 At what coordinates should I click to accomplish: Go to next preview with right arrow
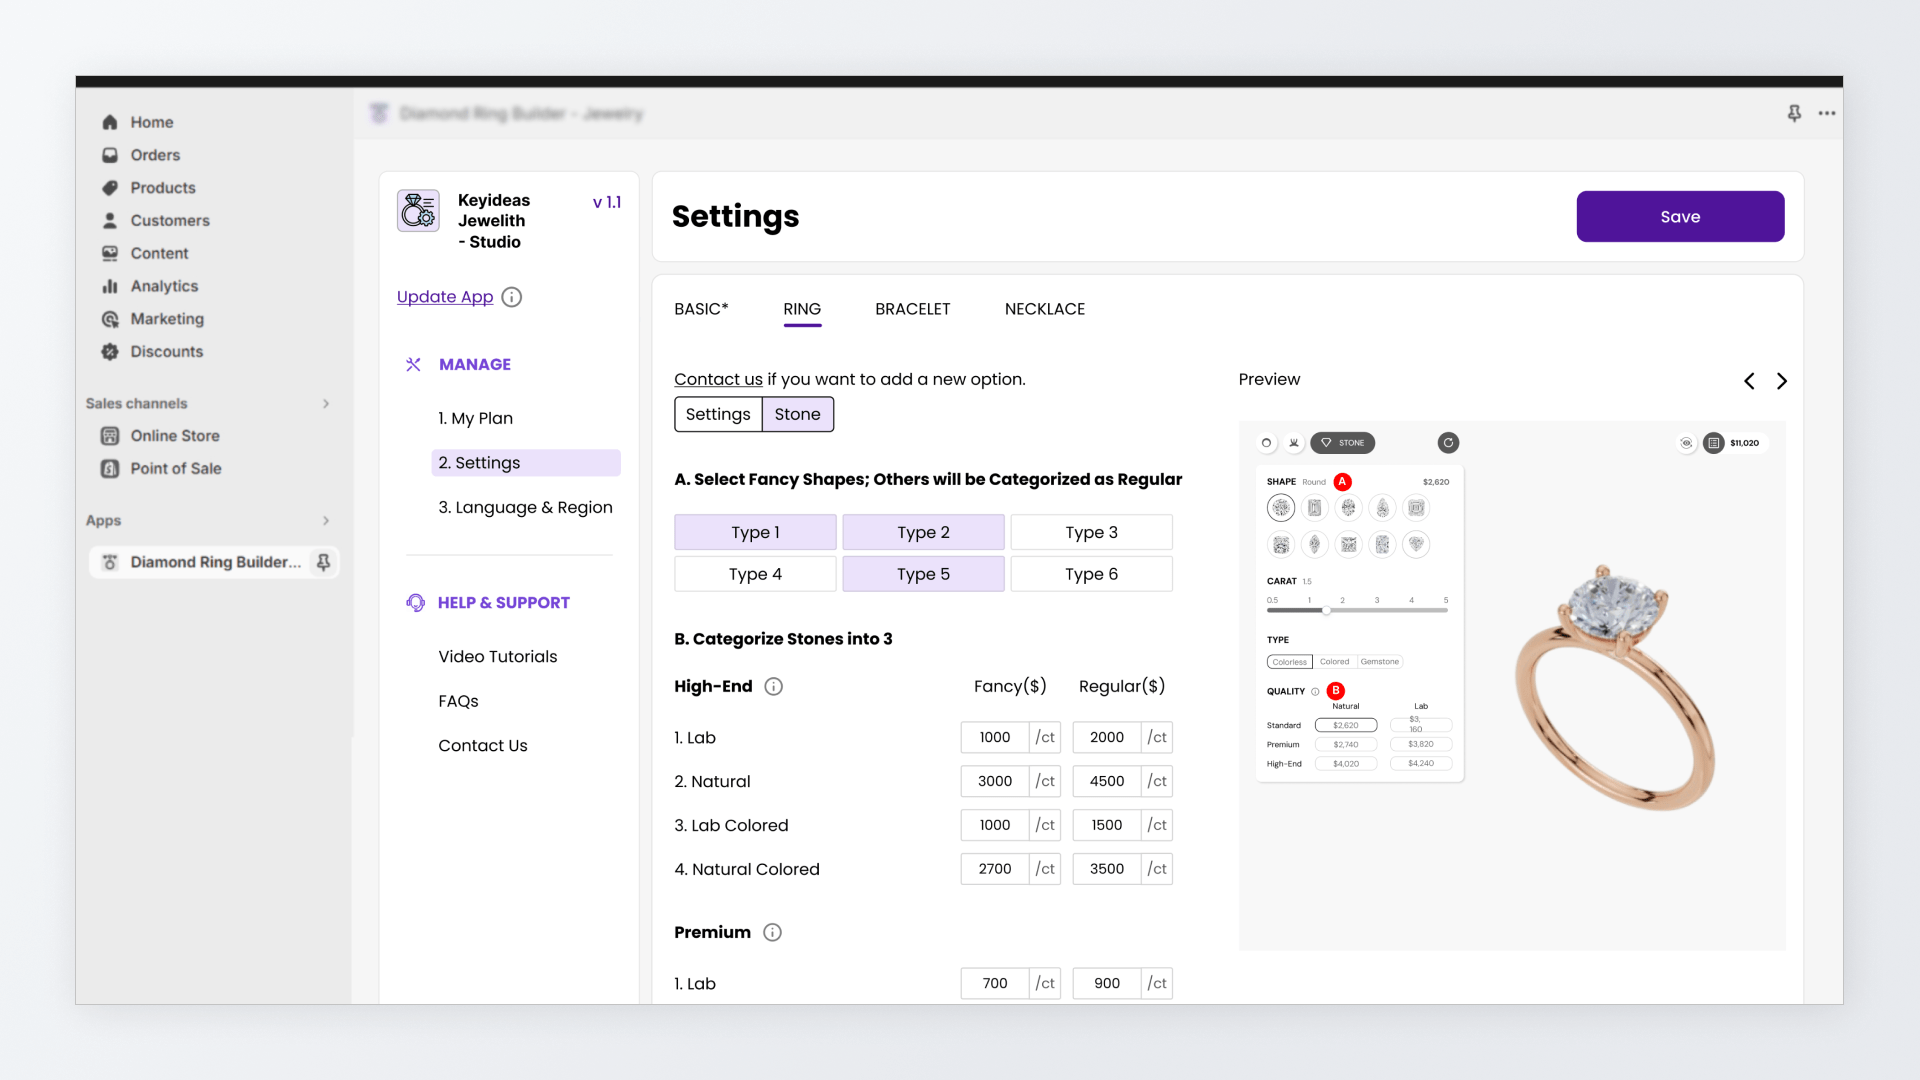[x=1782, y=381]
